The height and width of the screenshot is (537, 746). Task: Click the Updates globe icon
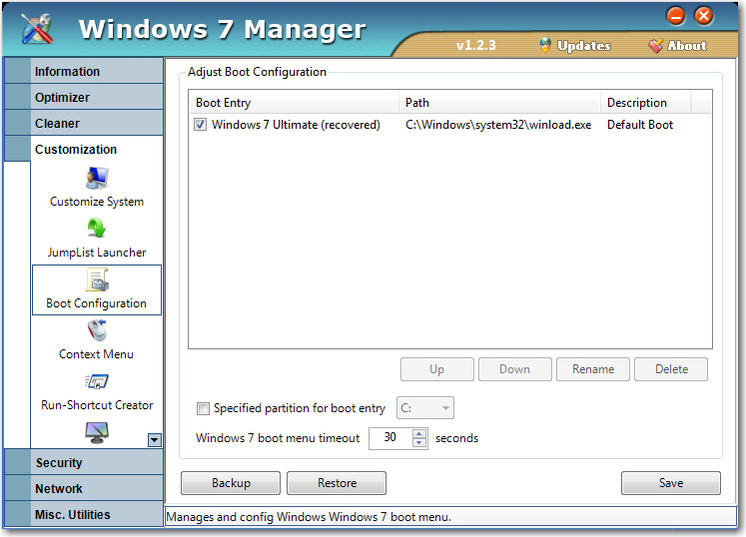point(545,45)
